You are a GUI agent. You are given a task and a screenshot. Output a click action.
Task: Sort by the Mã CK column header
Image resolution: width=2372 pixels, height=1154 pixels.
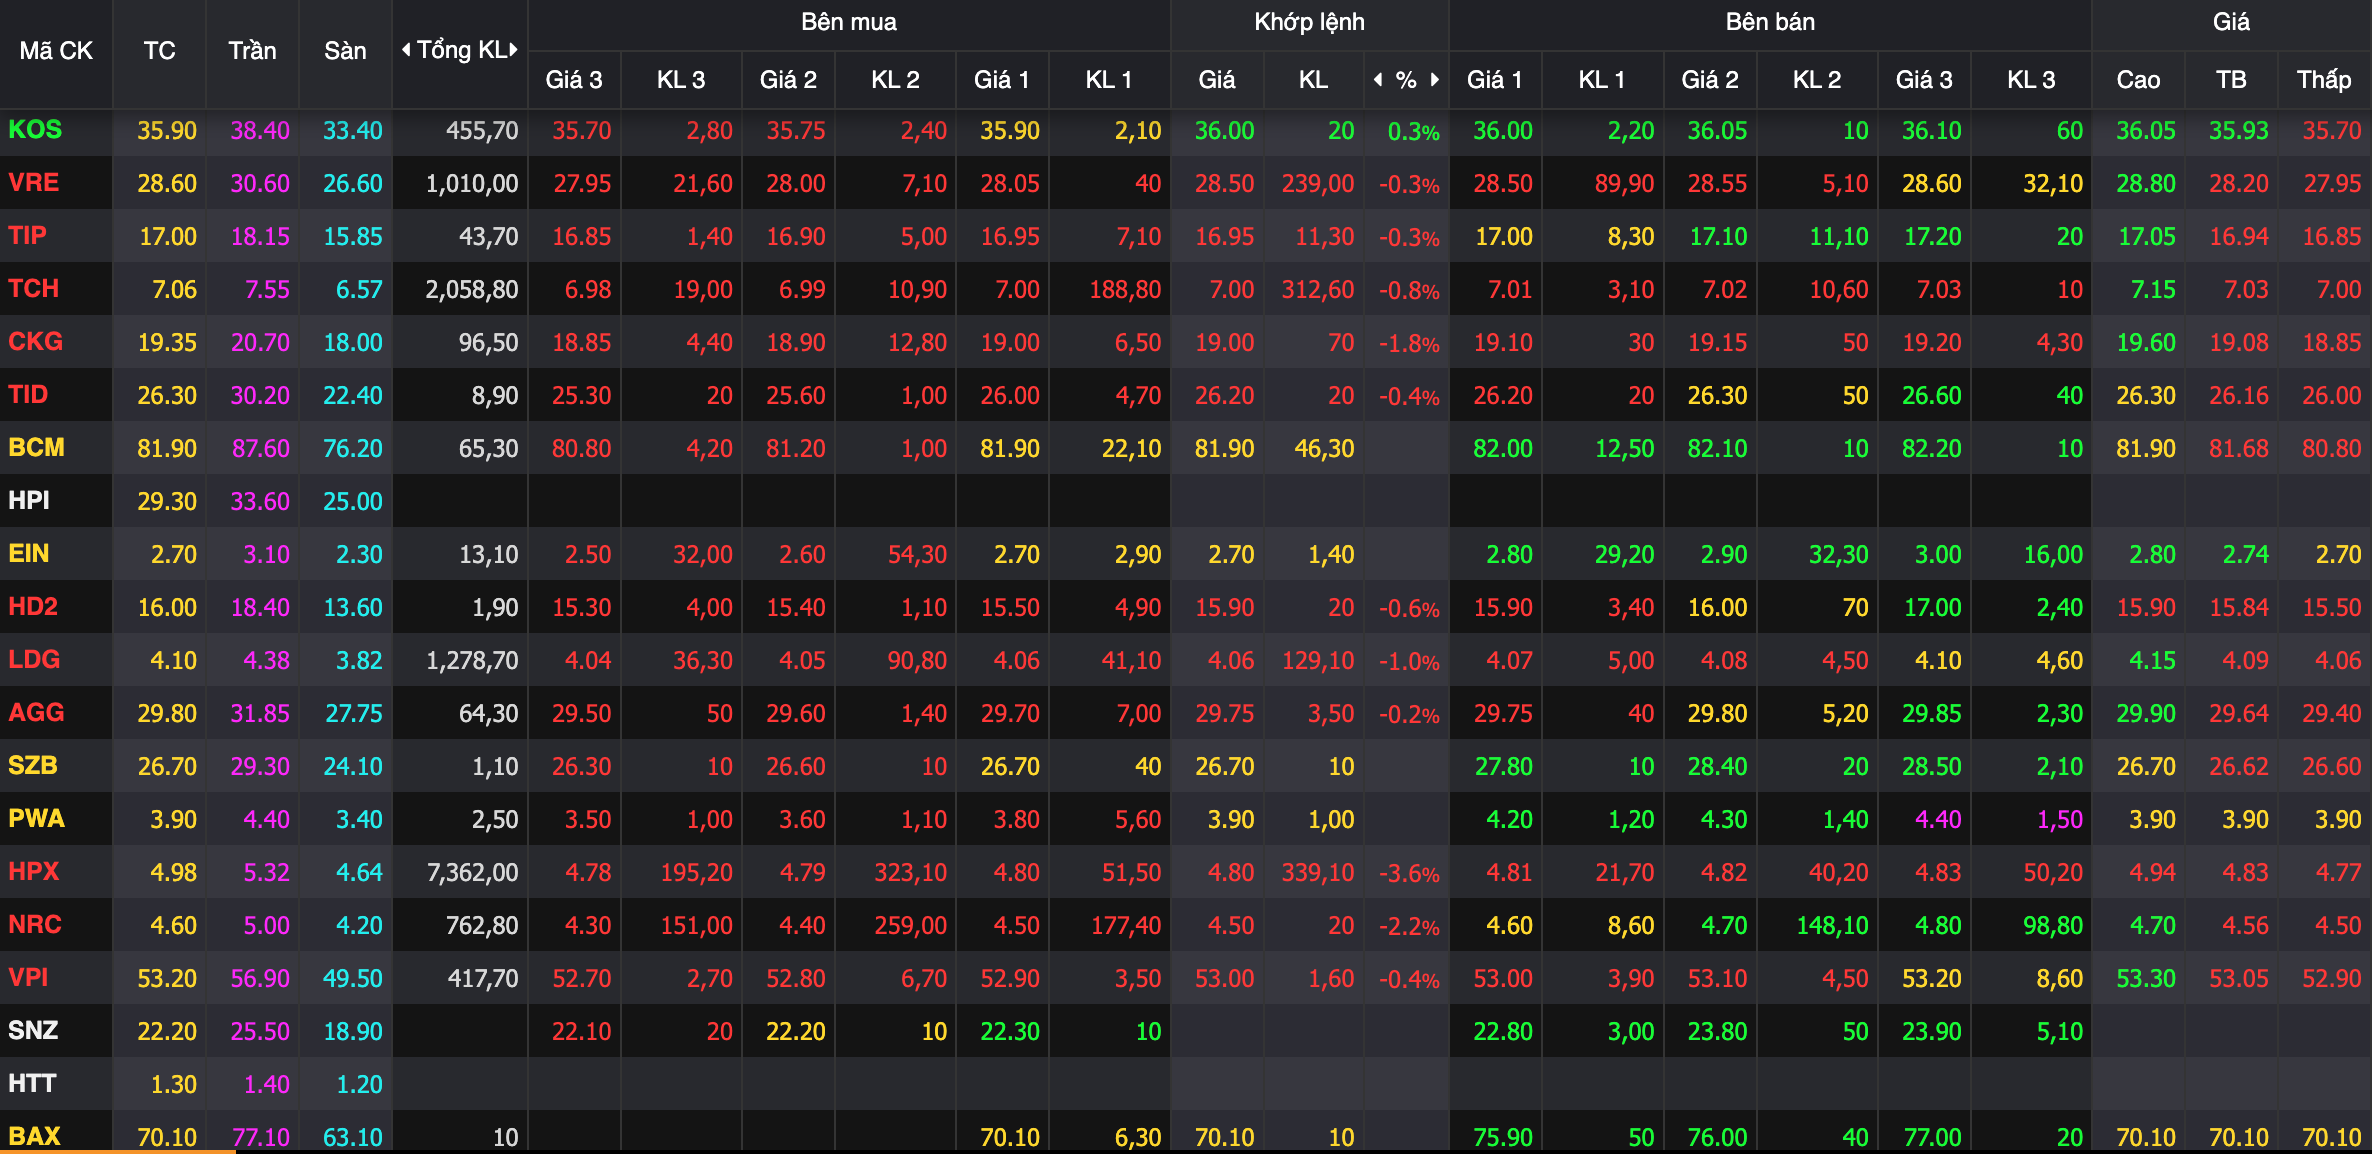tap(56, 51)
